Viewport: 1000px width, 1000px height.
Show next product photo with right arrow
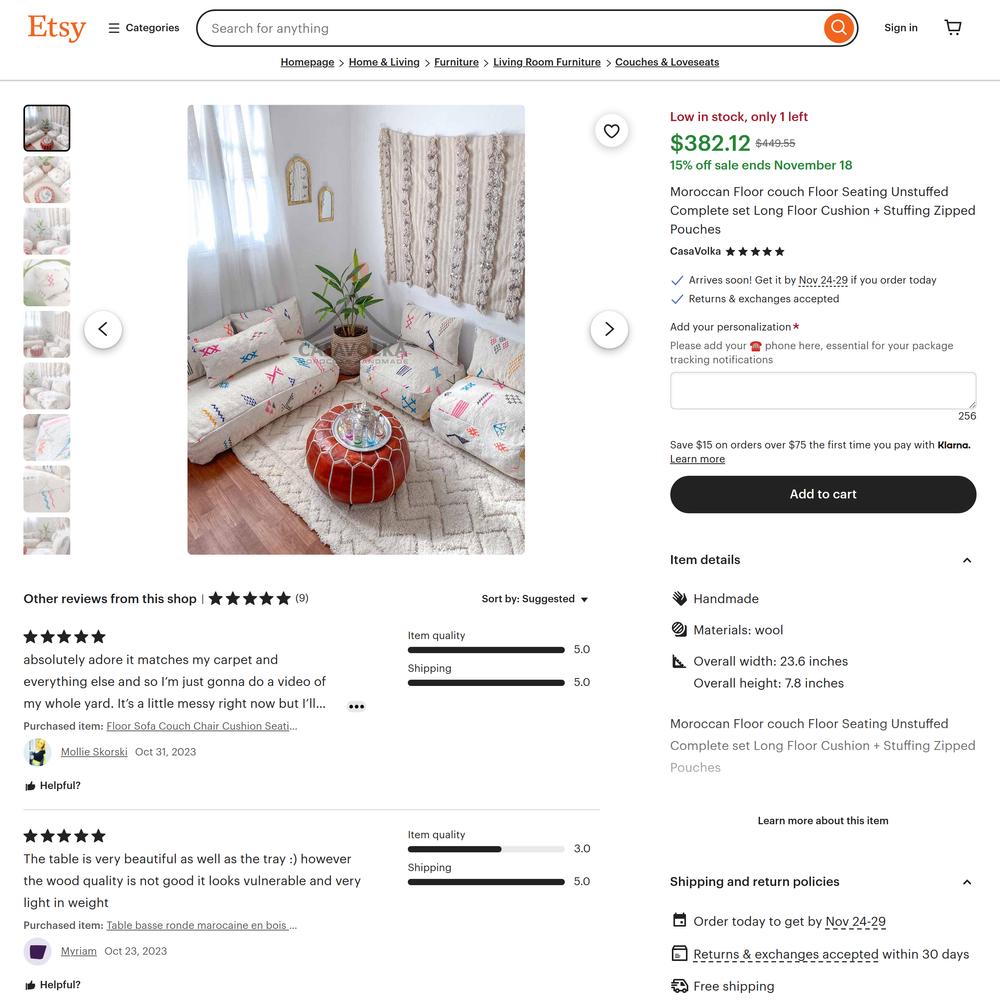click(x=609, y=329)
